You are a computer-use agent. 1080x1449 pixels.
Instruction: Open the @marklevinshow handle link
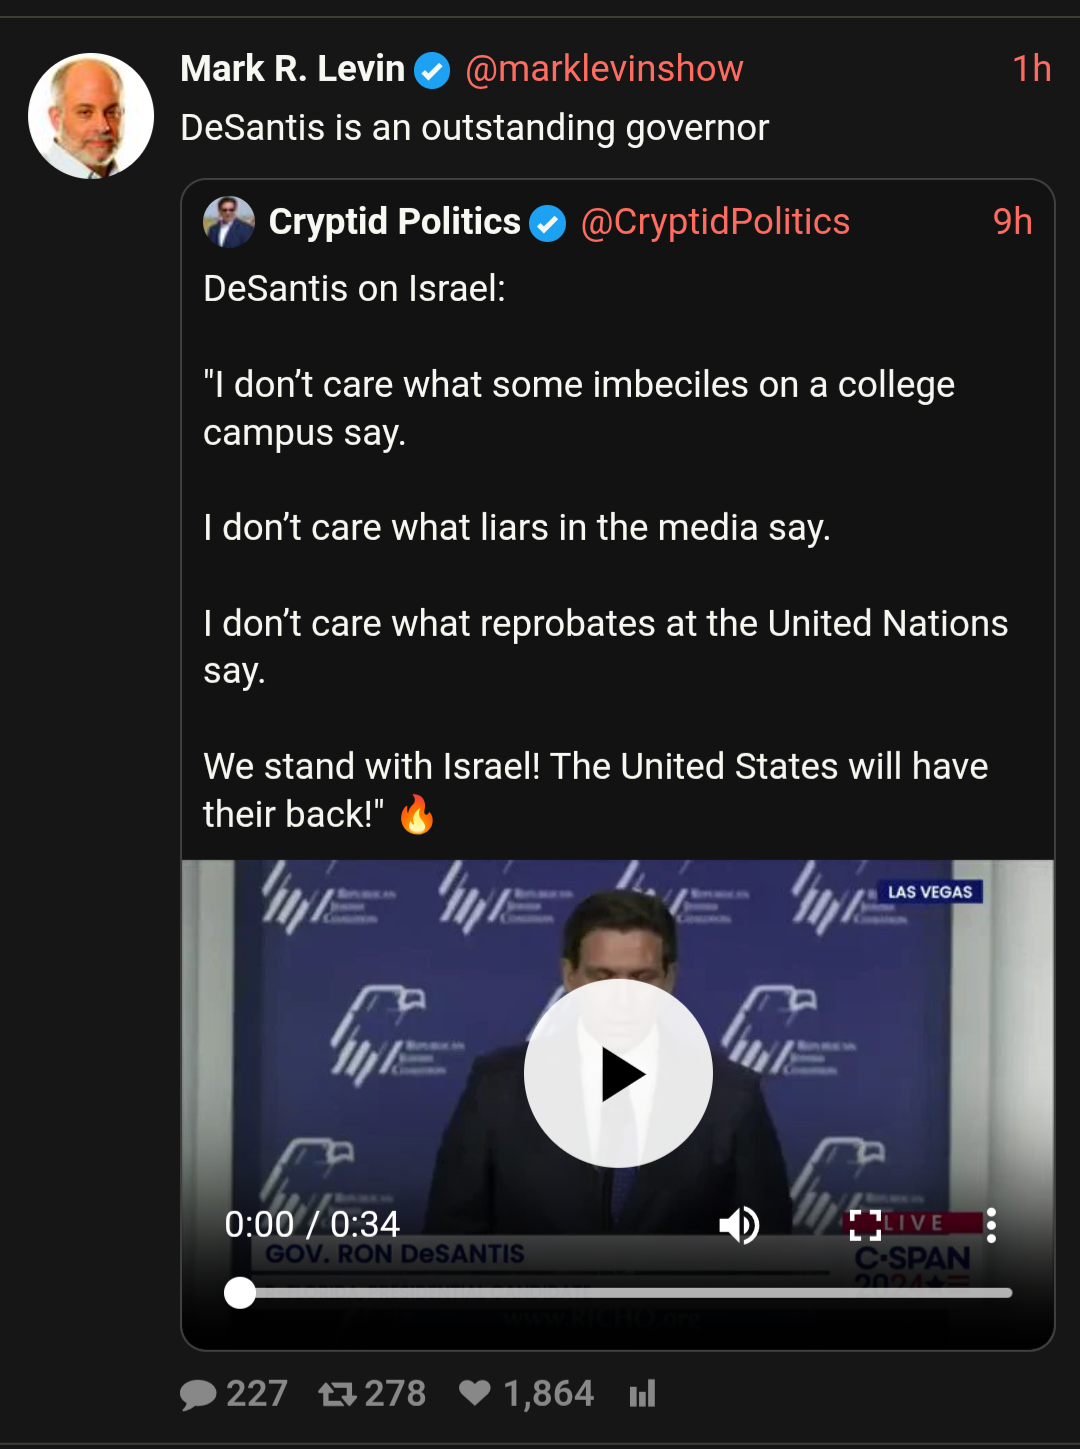[604, 69]
